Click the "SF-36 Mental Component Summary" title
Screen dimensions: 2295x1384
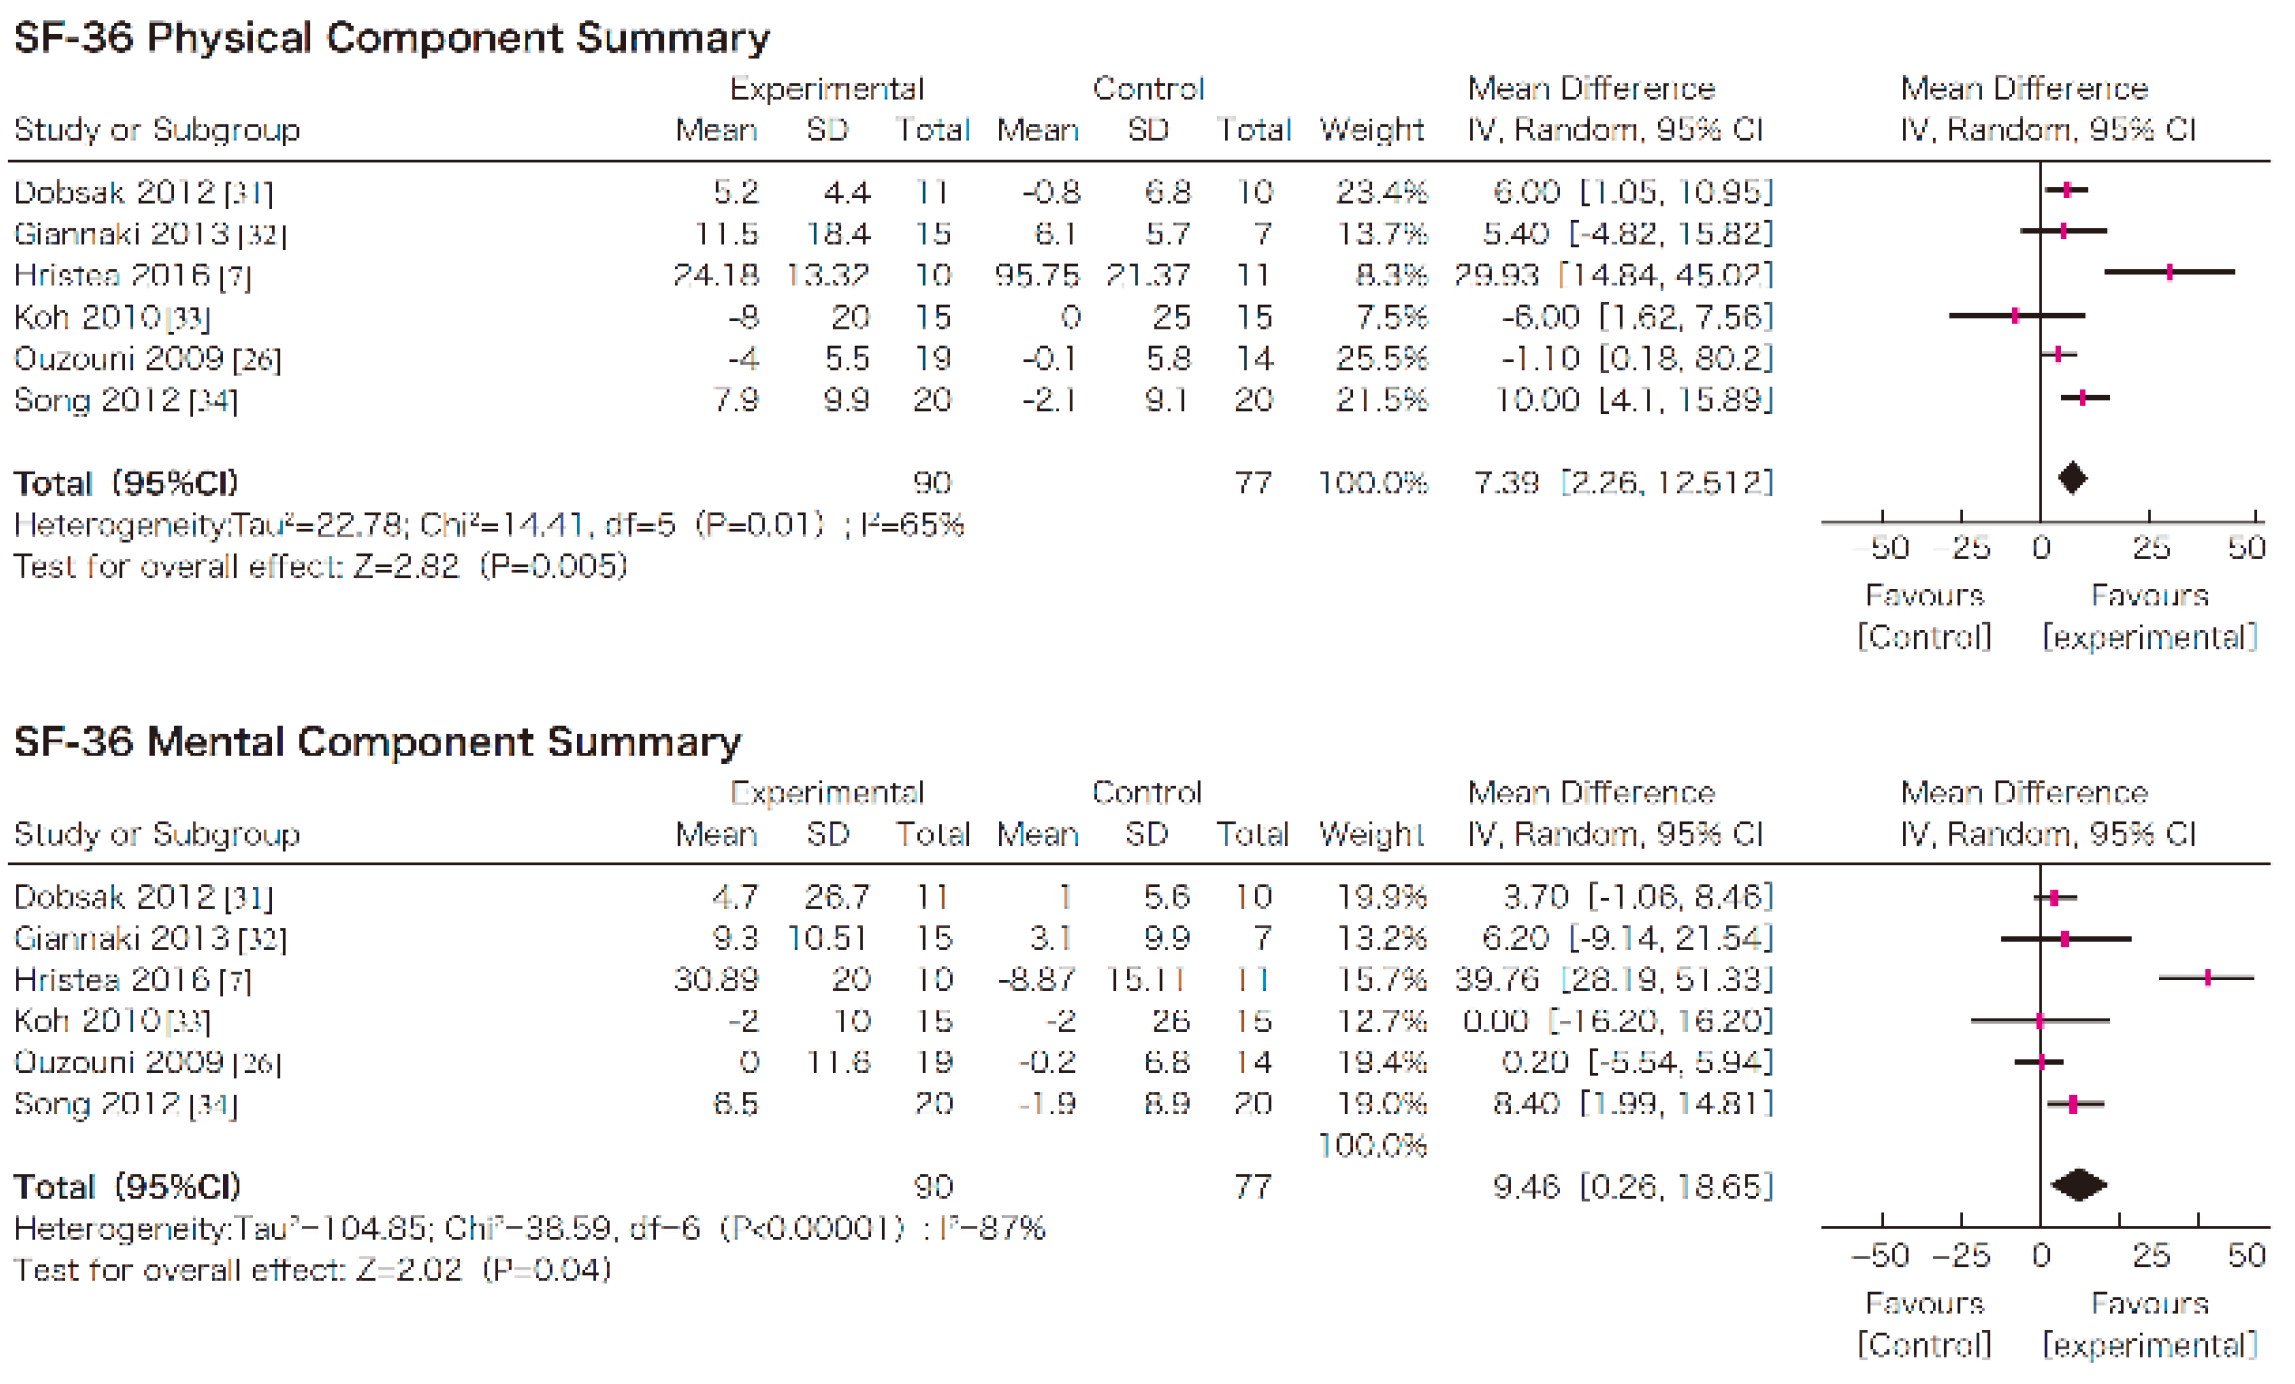(x=377, y=742)
